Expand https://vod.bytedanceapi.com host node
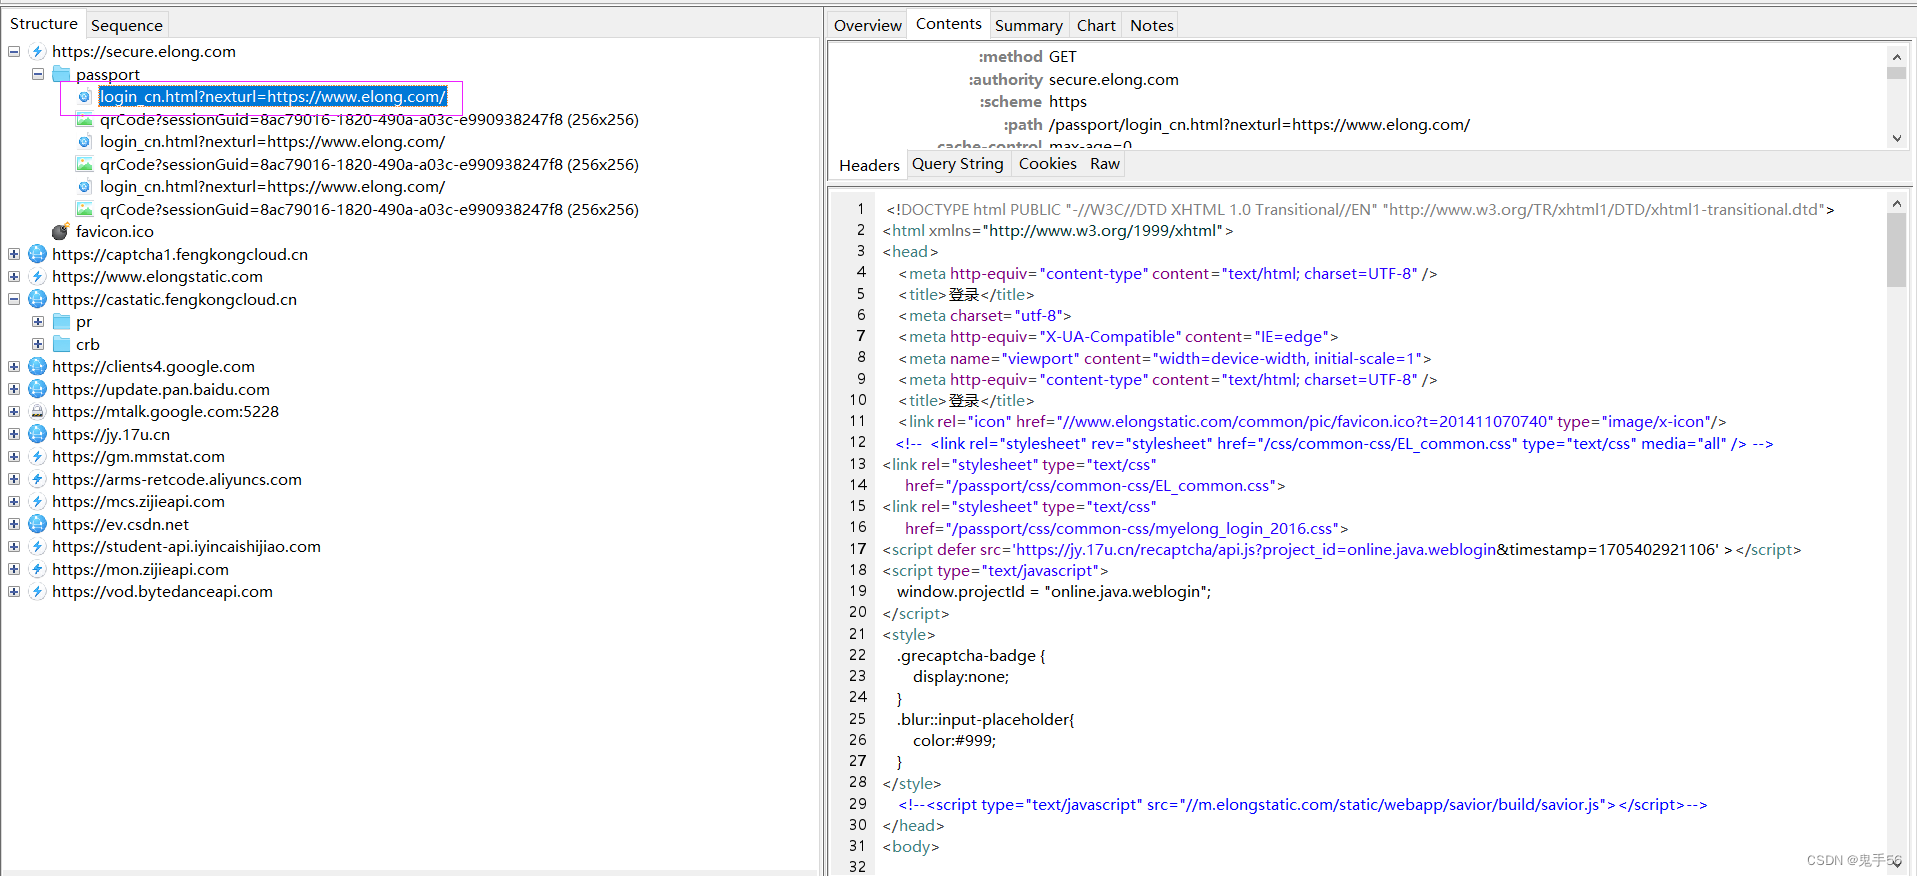The image size is (1917, 876). 14,592
